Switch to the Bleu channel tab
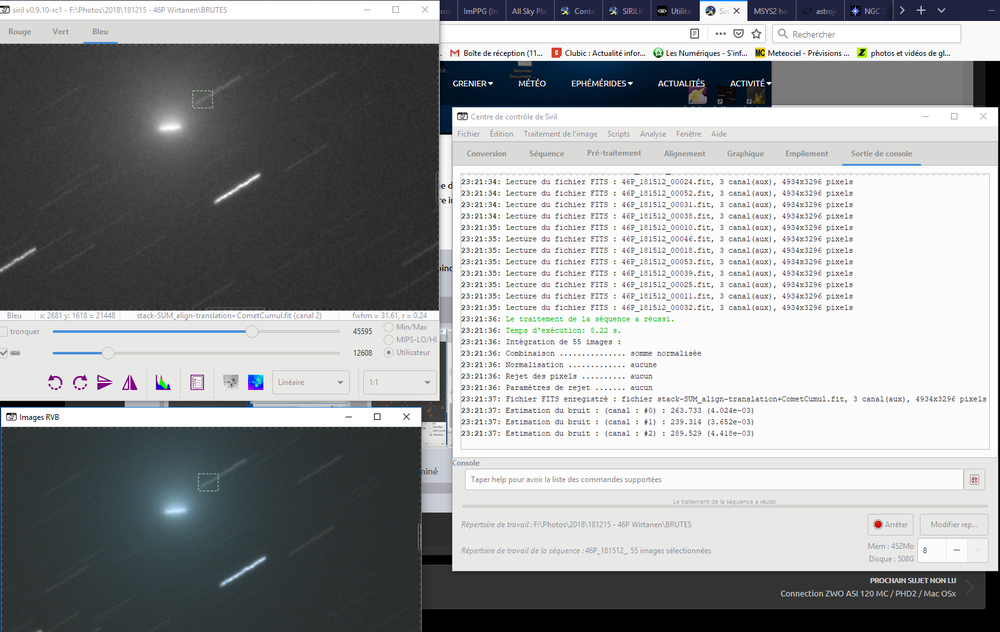This screenshot has width=1000, height=632. (x=100, y=31)
